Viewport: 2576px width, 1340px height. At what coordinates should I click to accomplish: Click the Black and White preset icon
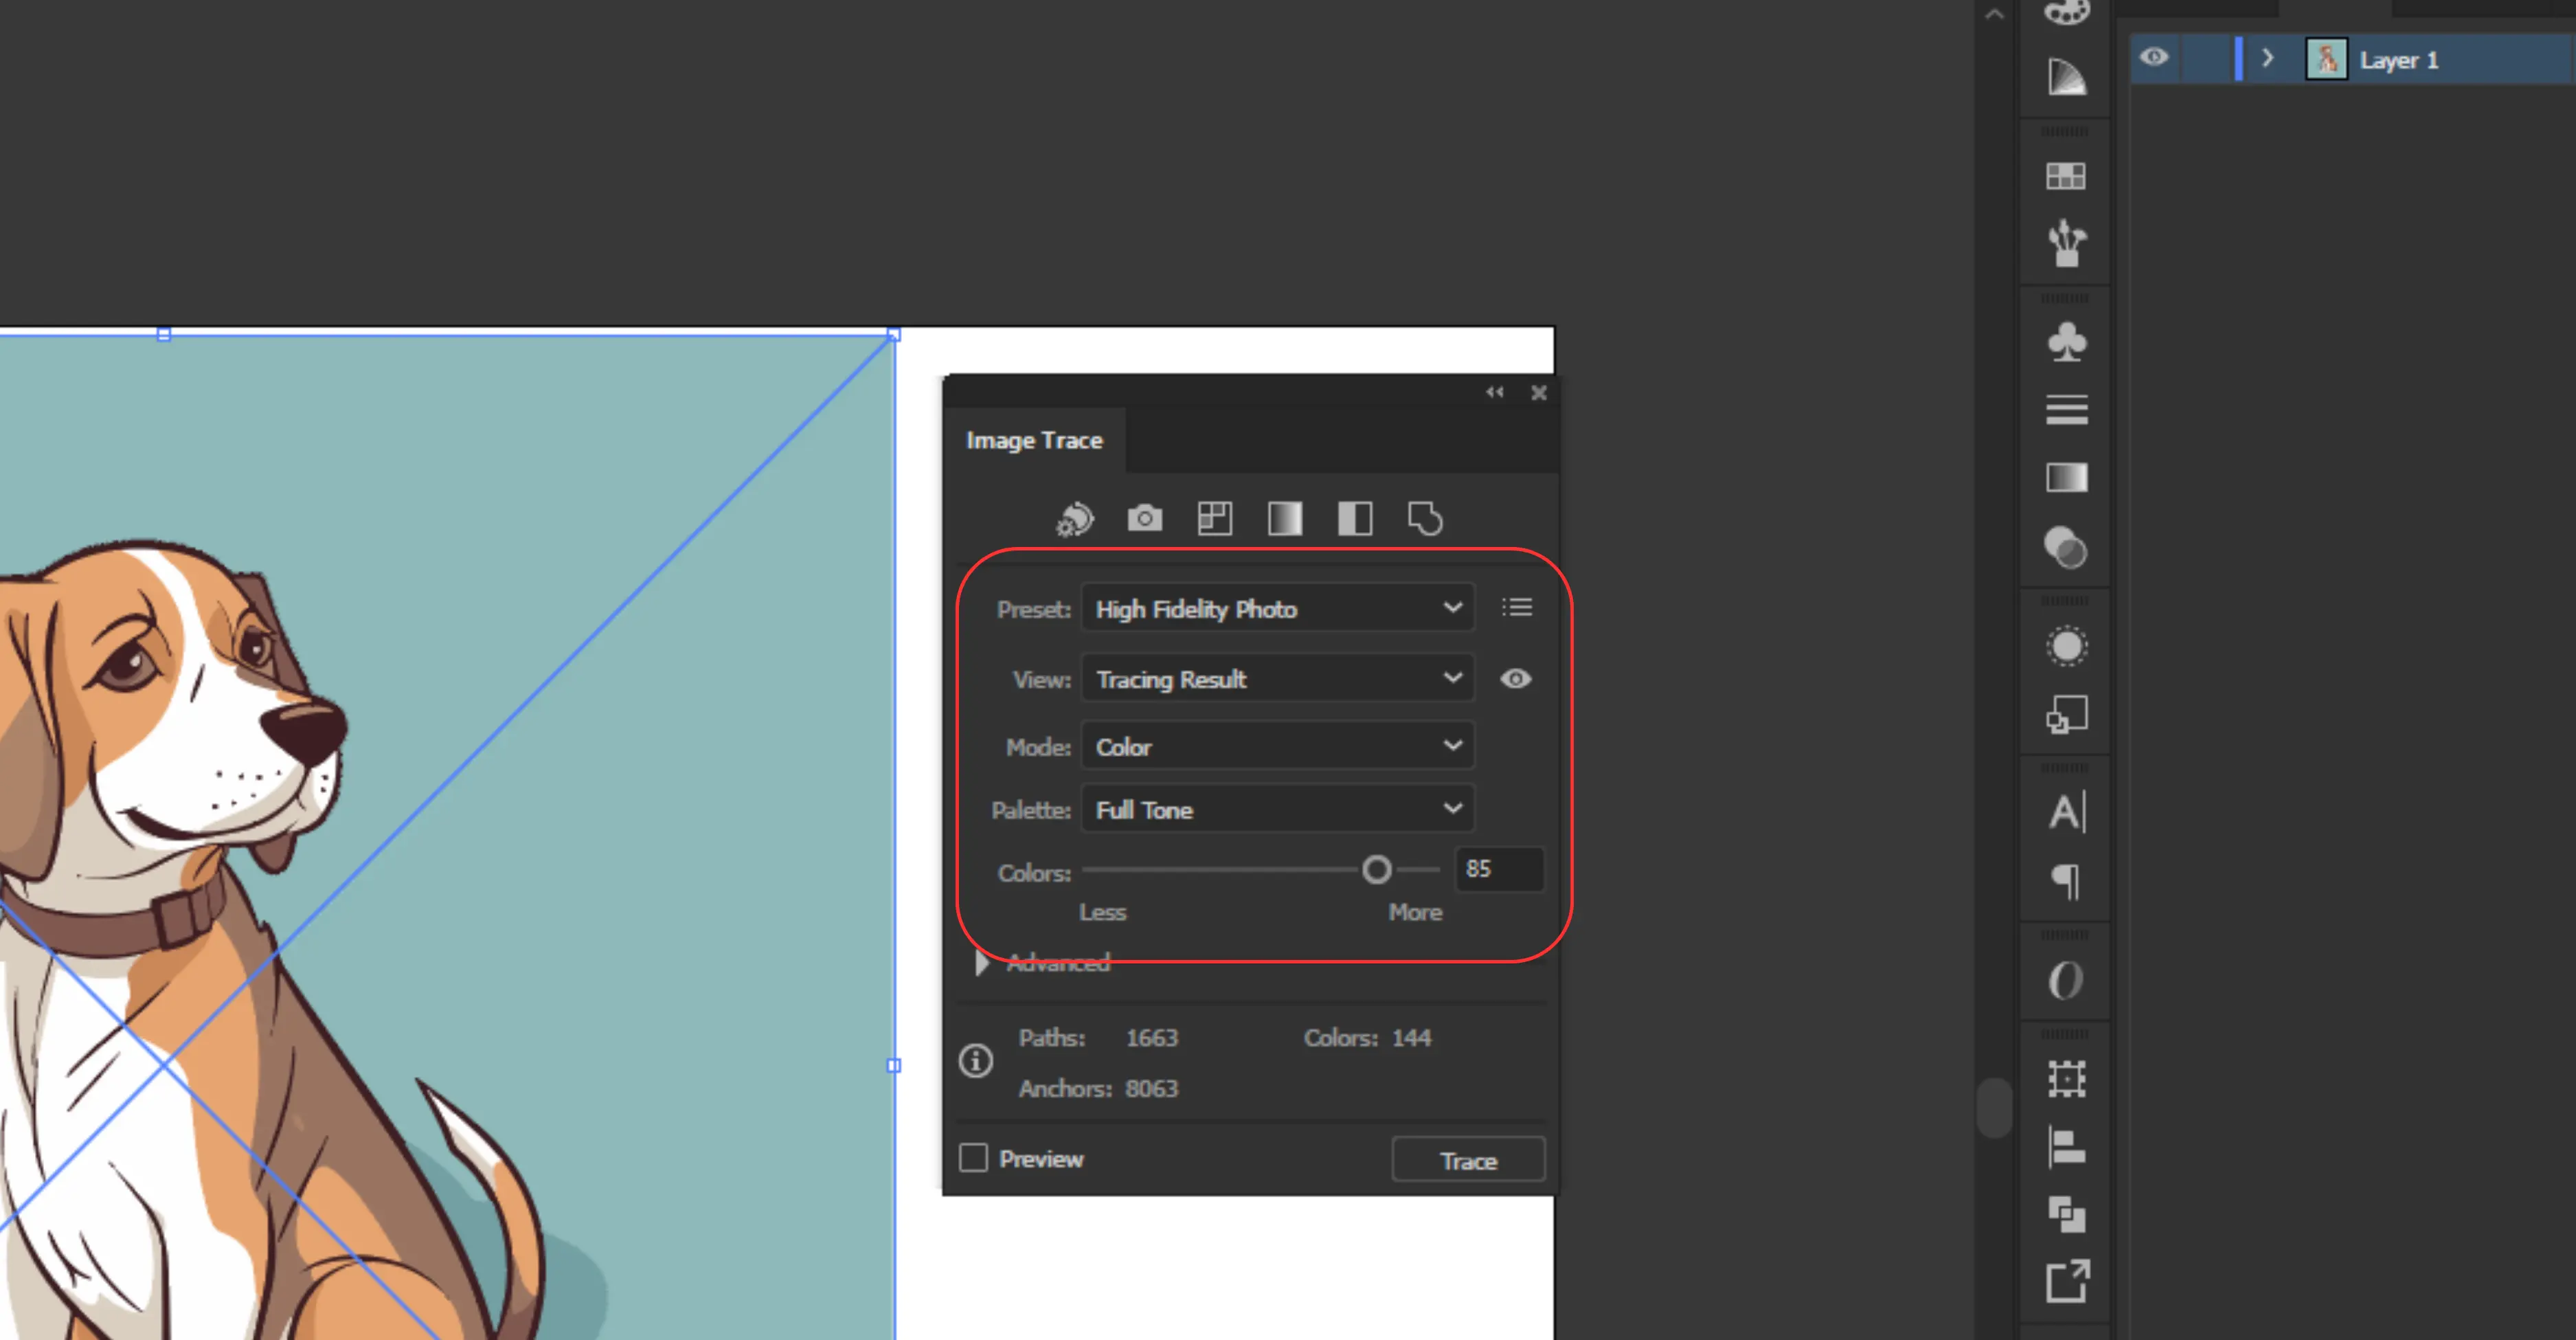coord(1355,518)
